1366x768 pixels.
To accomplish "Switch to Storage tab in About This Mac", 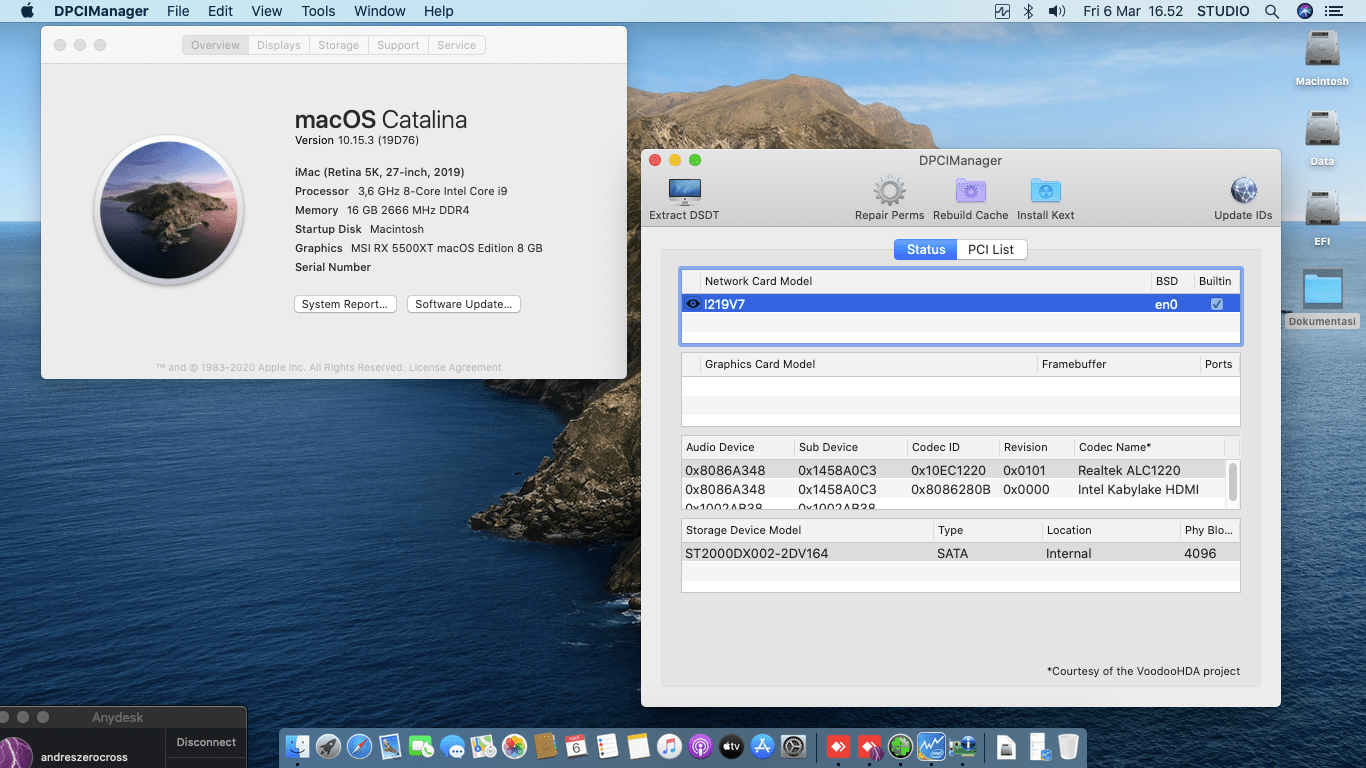I will pyautogui.click(x=338, y=45).
